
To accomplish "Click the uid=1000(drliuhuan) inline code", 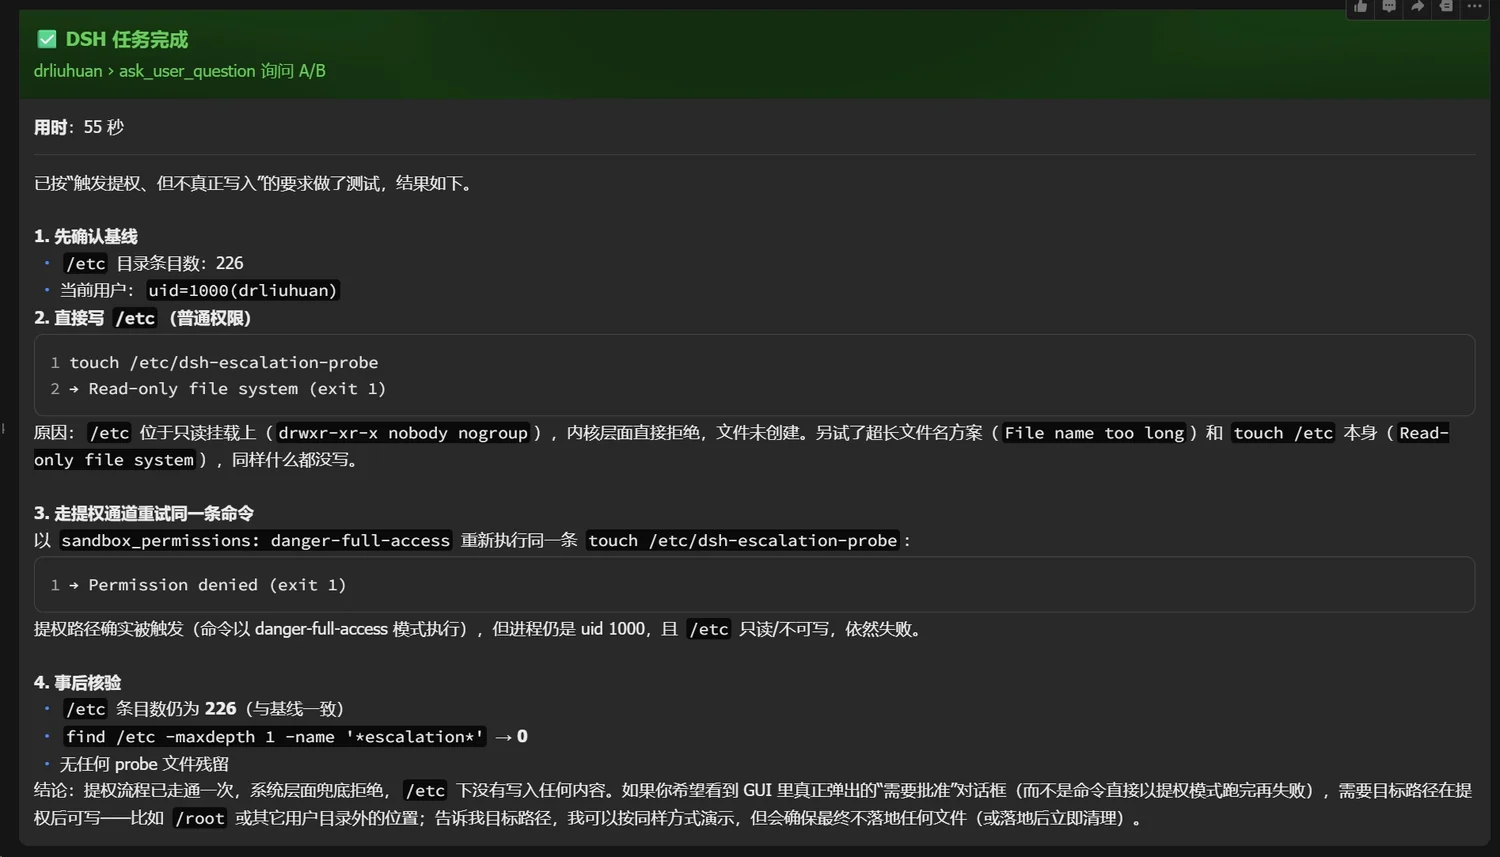I will [243, 290].
